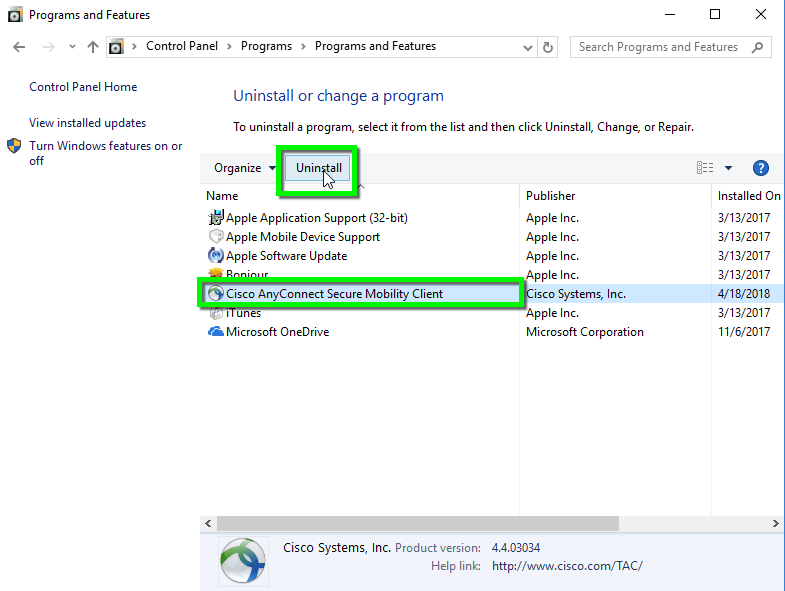The width and height of the screenshot is (785, 591).
Task: Click the shield icon beside Windows features
Action: pyautogui.click(x=14, y=146)
